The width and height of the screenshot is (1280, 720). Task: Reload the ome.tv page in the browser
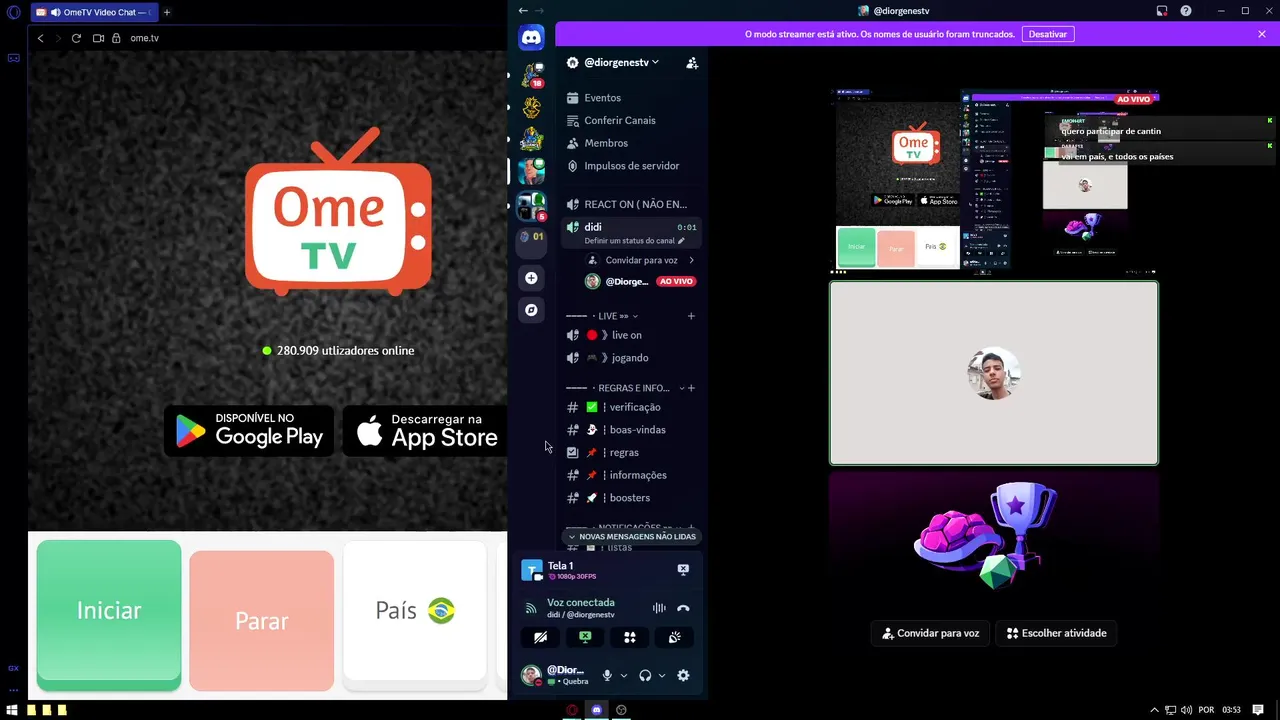click(x=76, y=38)
